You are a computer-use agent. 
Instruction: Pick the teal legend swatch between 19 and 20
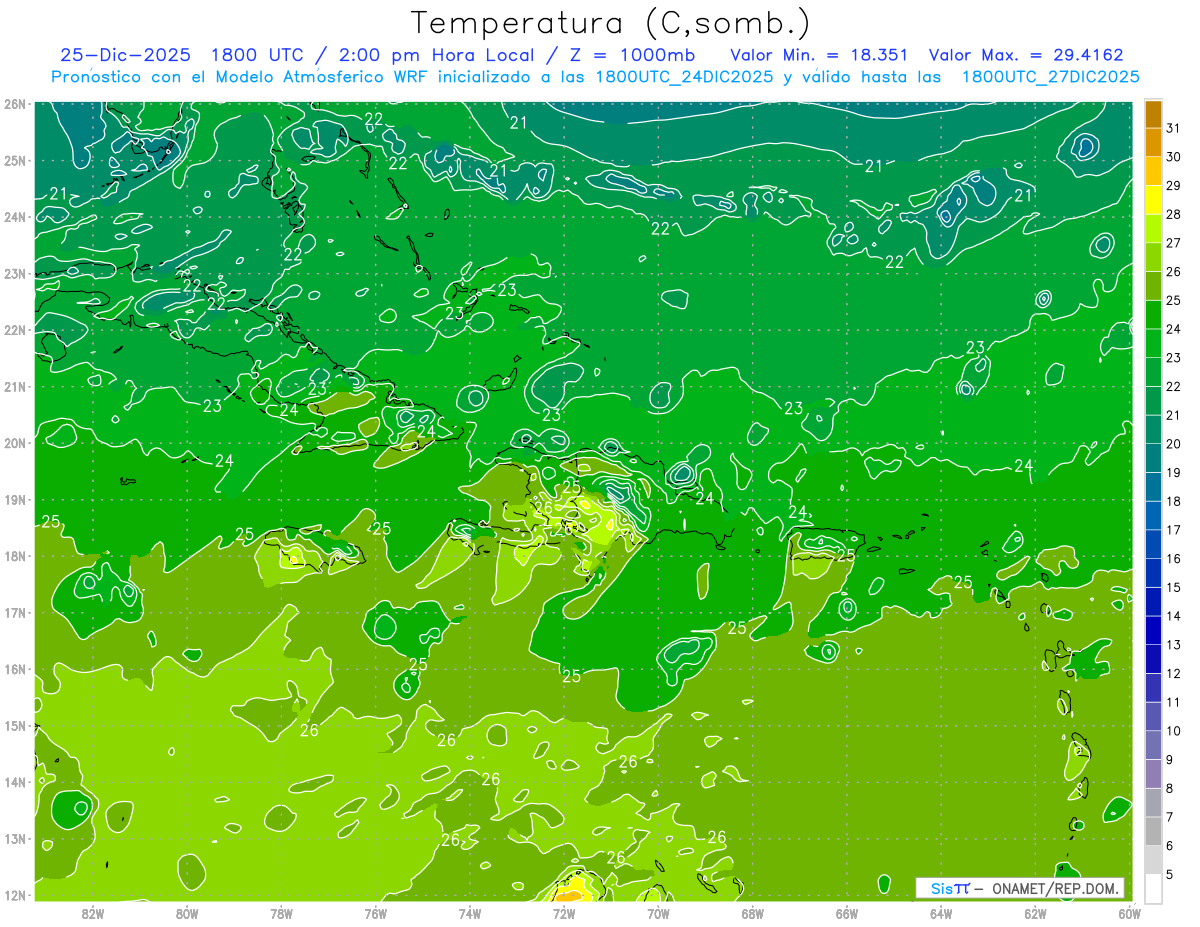point(1153,458)
